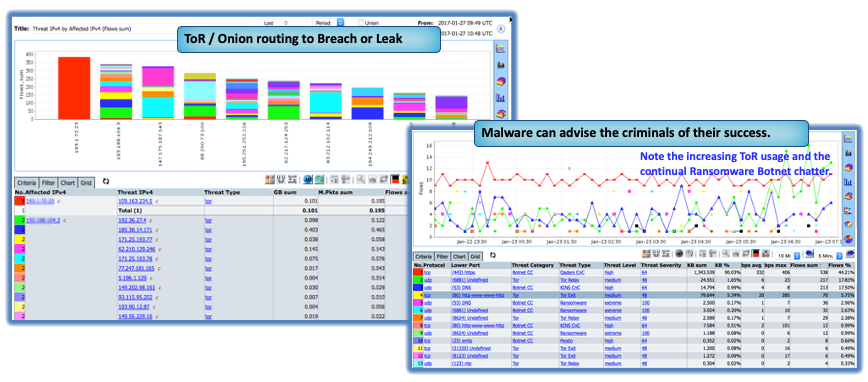
Task: Click the refresh icon beside the left Grid tab
Action: [x=106, y=181]
